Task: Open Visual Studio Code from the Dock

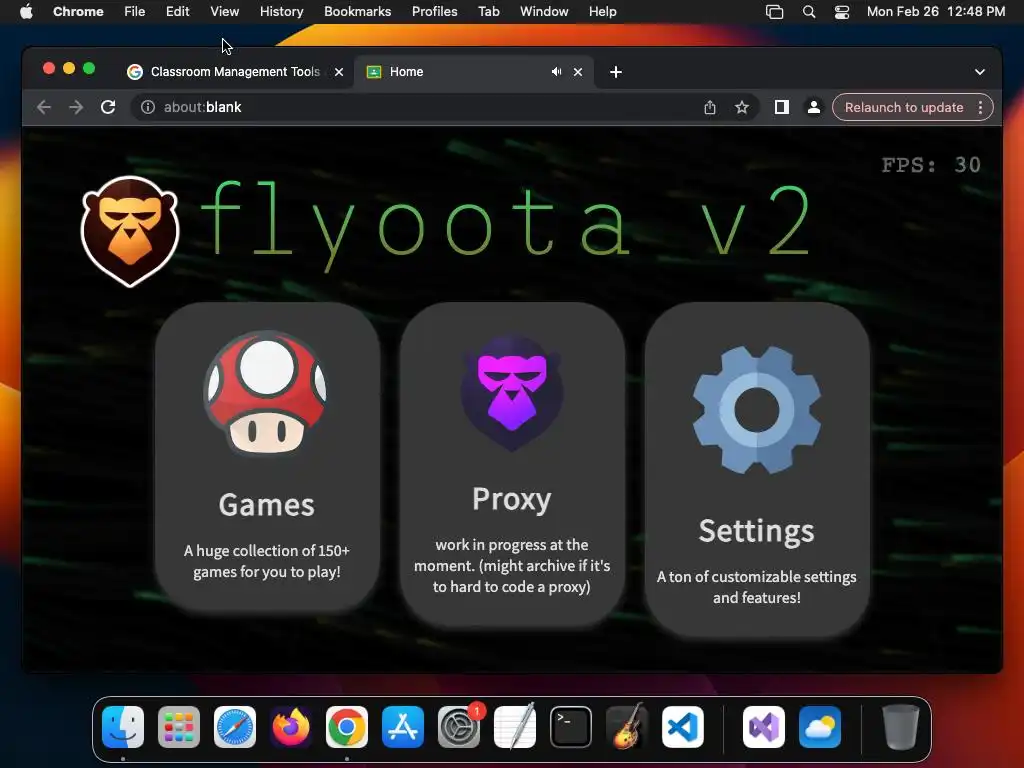Action: click(682, 727)
